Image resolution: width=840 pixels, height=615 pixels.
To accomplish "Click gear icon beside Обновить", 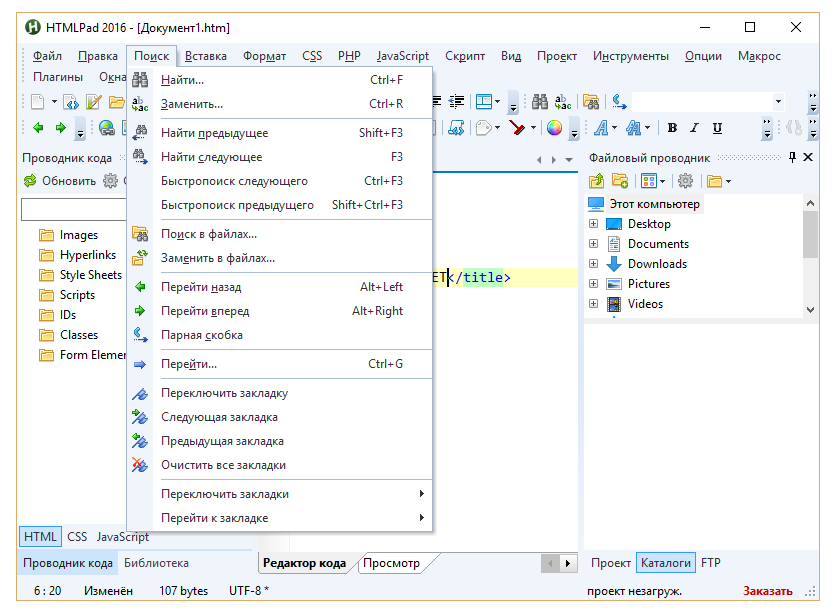I will [110, 181].
